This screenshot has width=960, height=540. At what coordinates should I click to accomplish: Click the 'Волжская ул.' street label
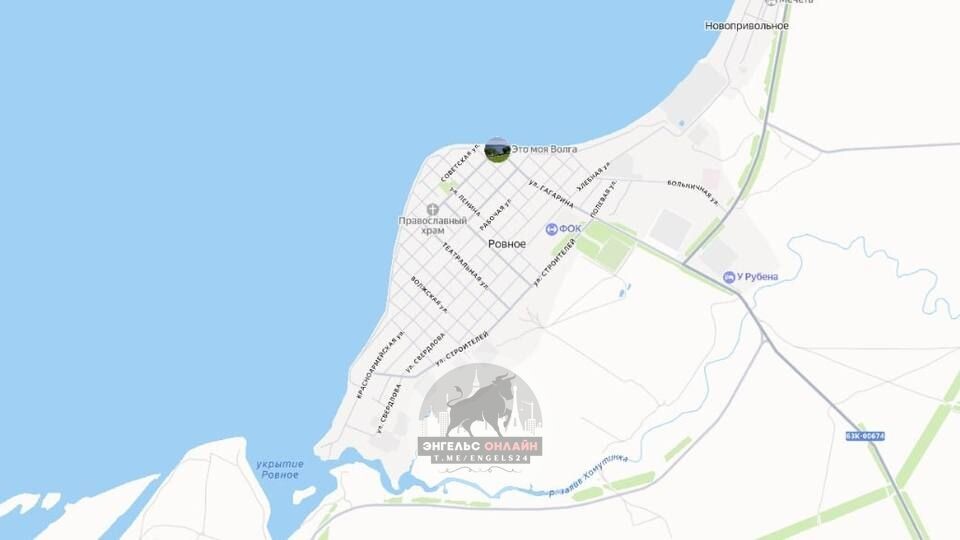pyautogui.click(x=429, y=294)
